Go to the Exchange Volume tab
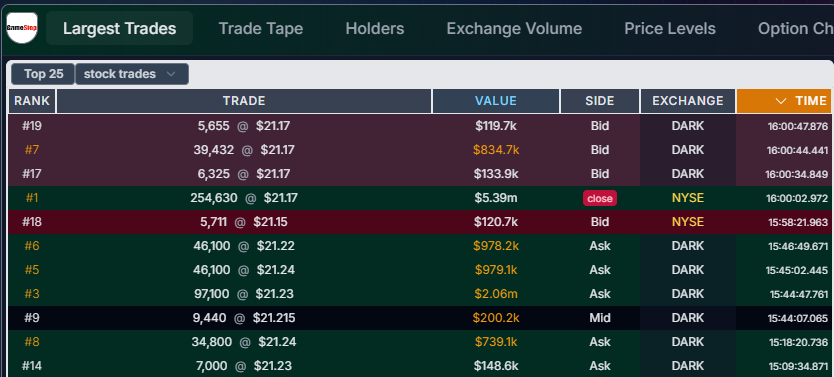 514,28
